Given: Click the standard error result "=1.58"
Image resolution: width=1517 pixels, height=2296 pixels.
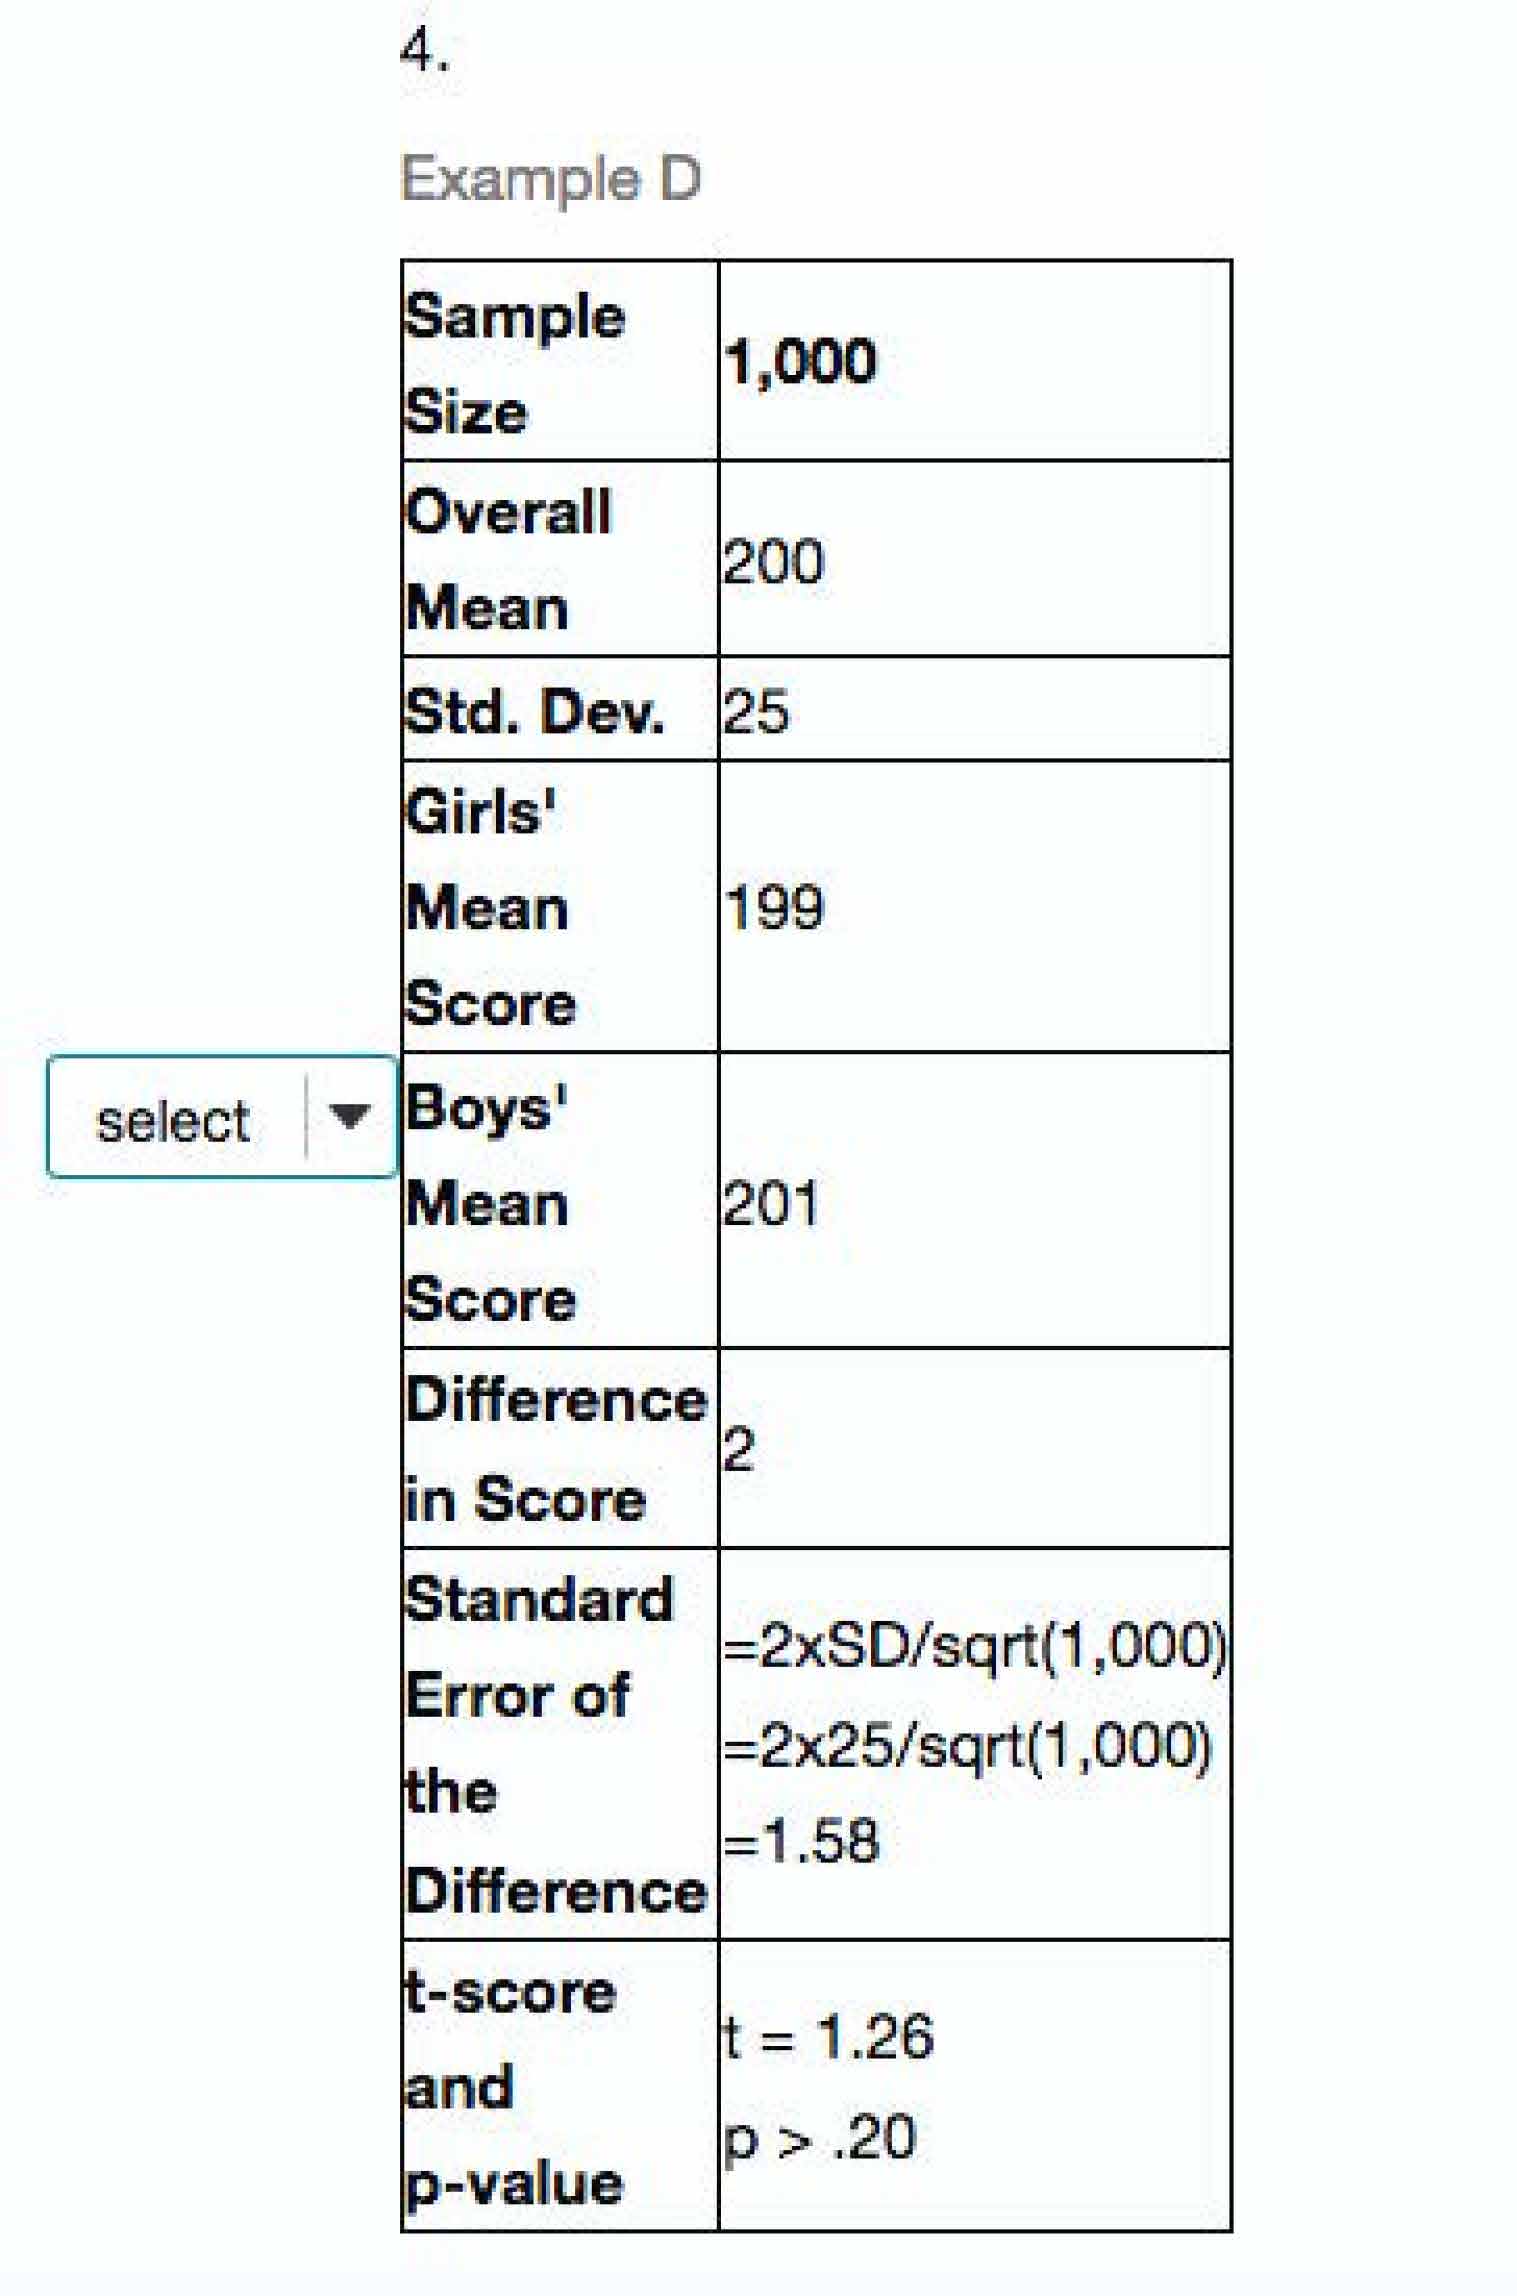Looking at the screenshot, I should pos(802,1840).
